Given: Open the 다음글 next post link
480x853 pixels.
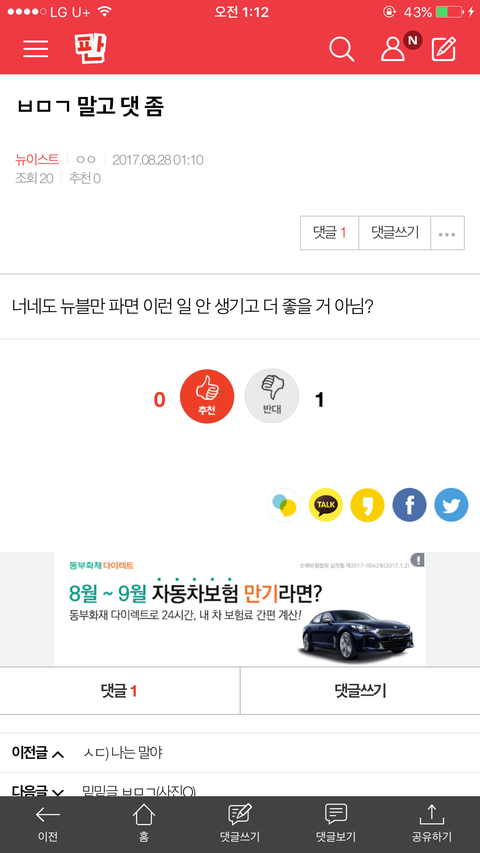Looking at the screenshot, I should coord(240,785).
